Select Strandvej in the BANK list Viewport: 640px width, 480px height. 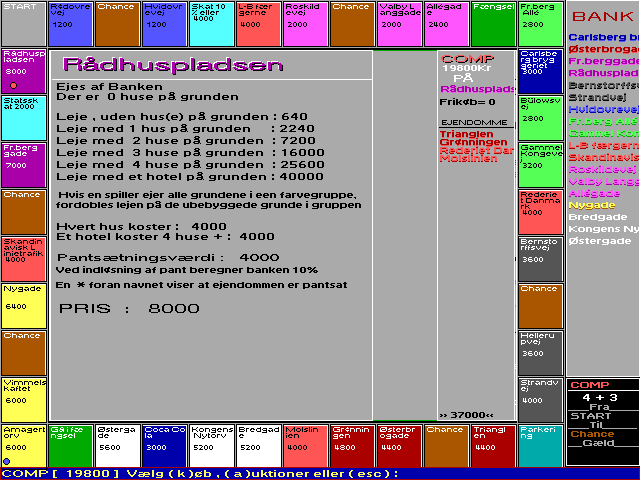pos(598,98)
